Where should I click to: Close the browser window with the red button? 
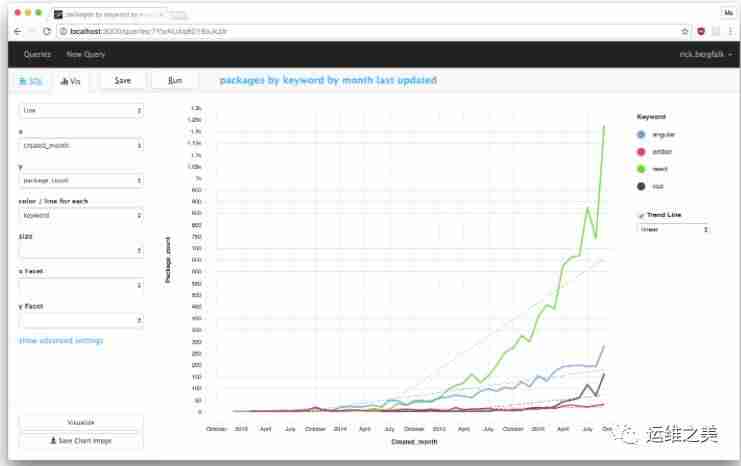click(17, 13)
